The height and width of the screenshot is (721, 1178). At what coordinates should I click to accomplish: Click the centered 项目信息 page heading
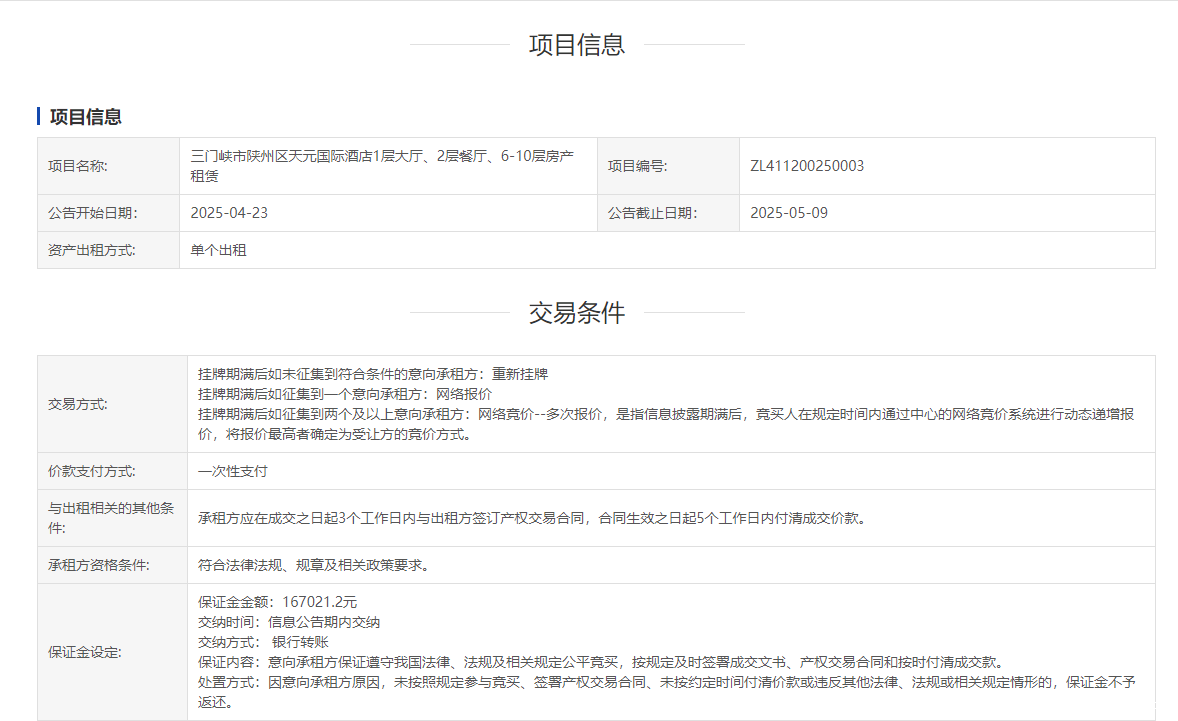click(577, 45)
